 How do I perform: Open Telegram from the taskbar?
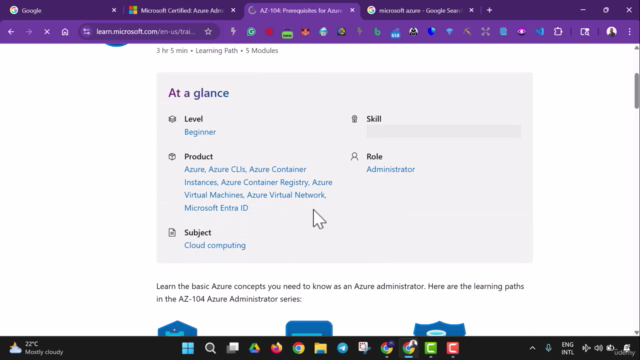click(x=342, y=348)
